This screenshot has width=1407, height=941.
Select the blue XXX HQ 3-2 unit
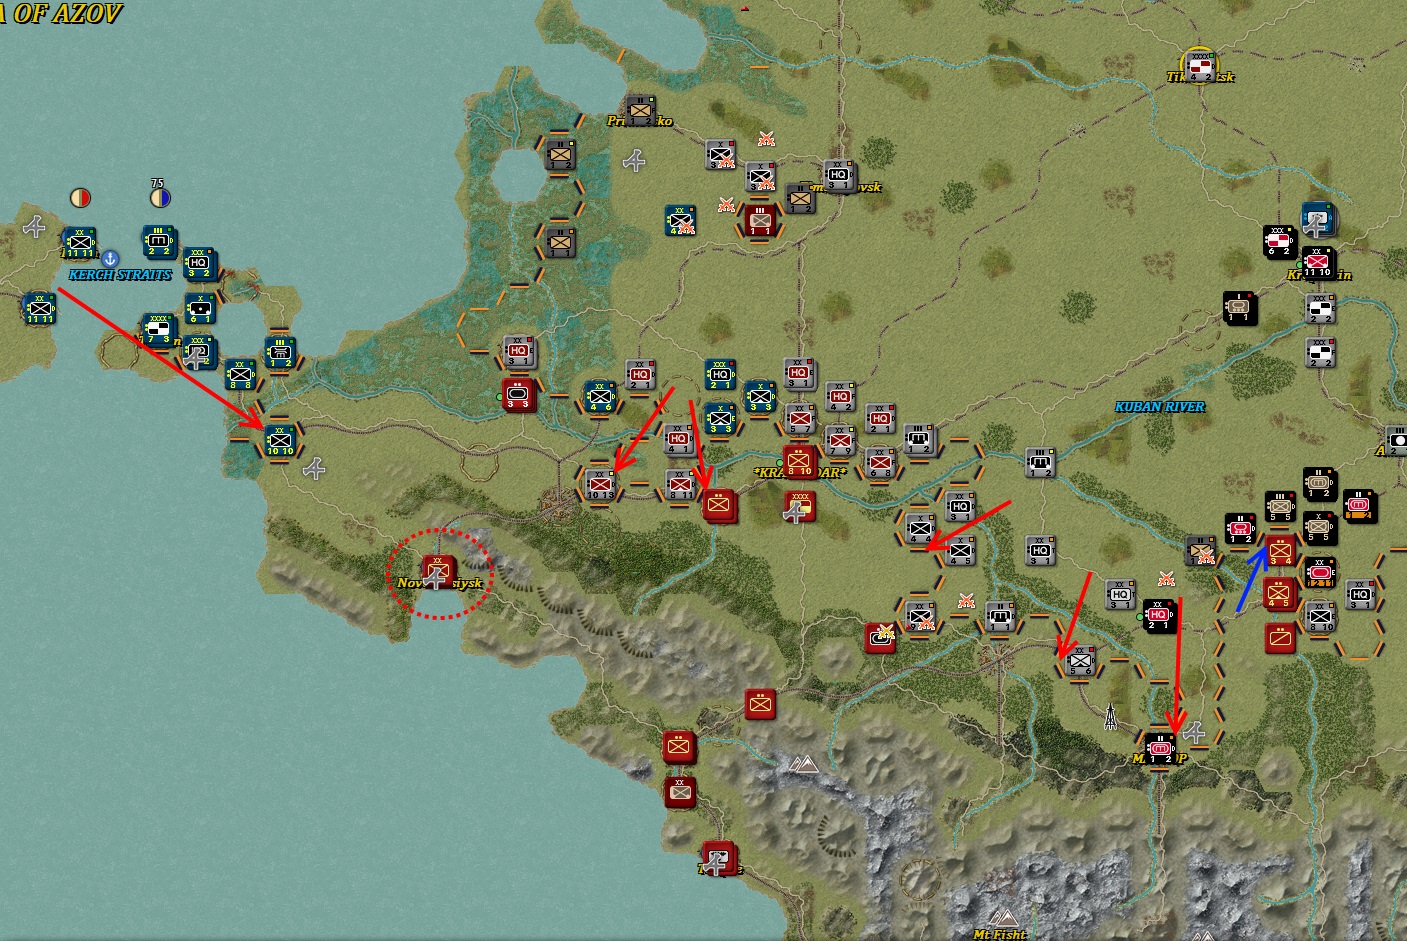tap(198, 262)
